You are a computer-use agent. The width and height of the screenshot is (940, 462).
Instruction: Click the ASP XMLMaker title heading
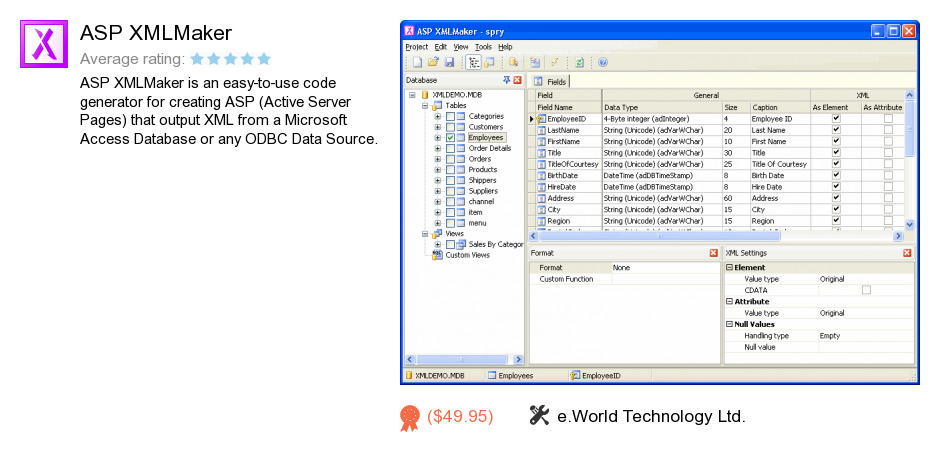156,33
